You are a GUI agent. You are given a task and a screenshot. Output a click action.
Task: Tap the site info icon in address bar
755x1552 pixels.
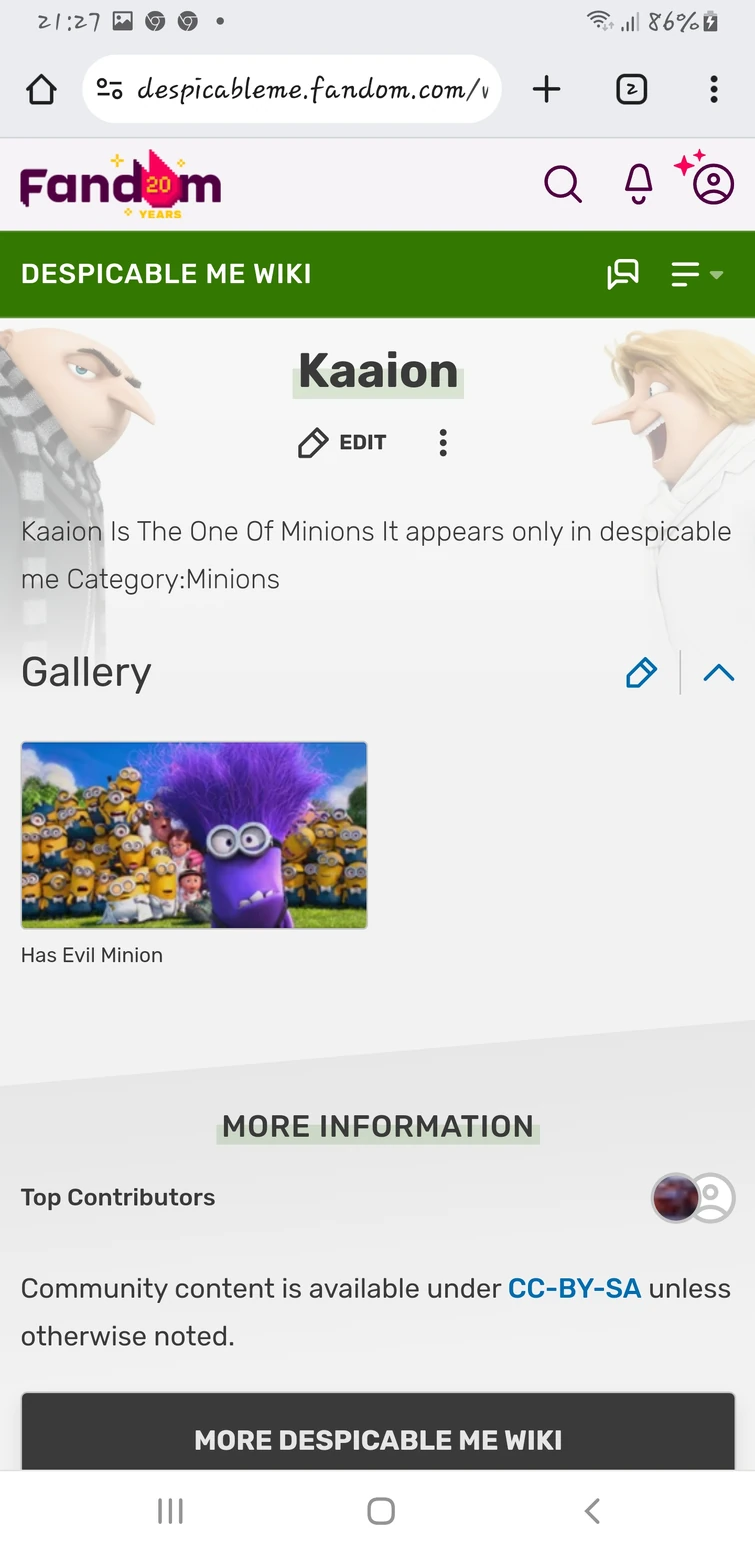(x=109, y=90)
